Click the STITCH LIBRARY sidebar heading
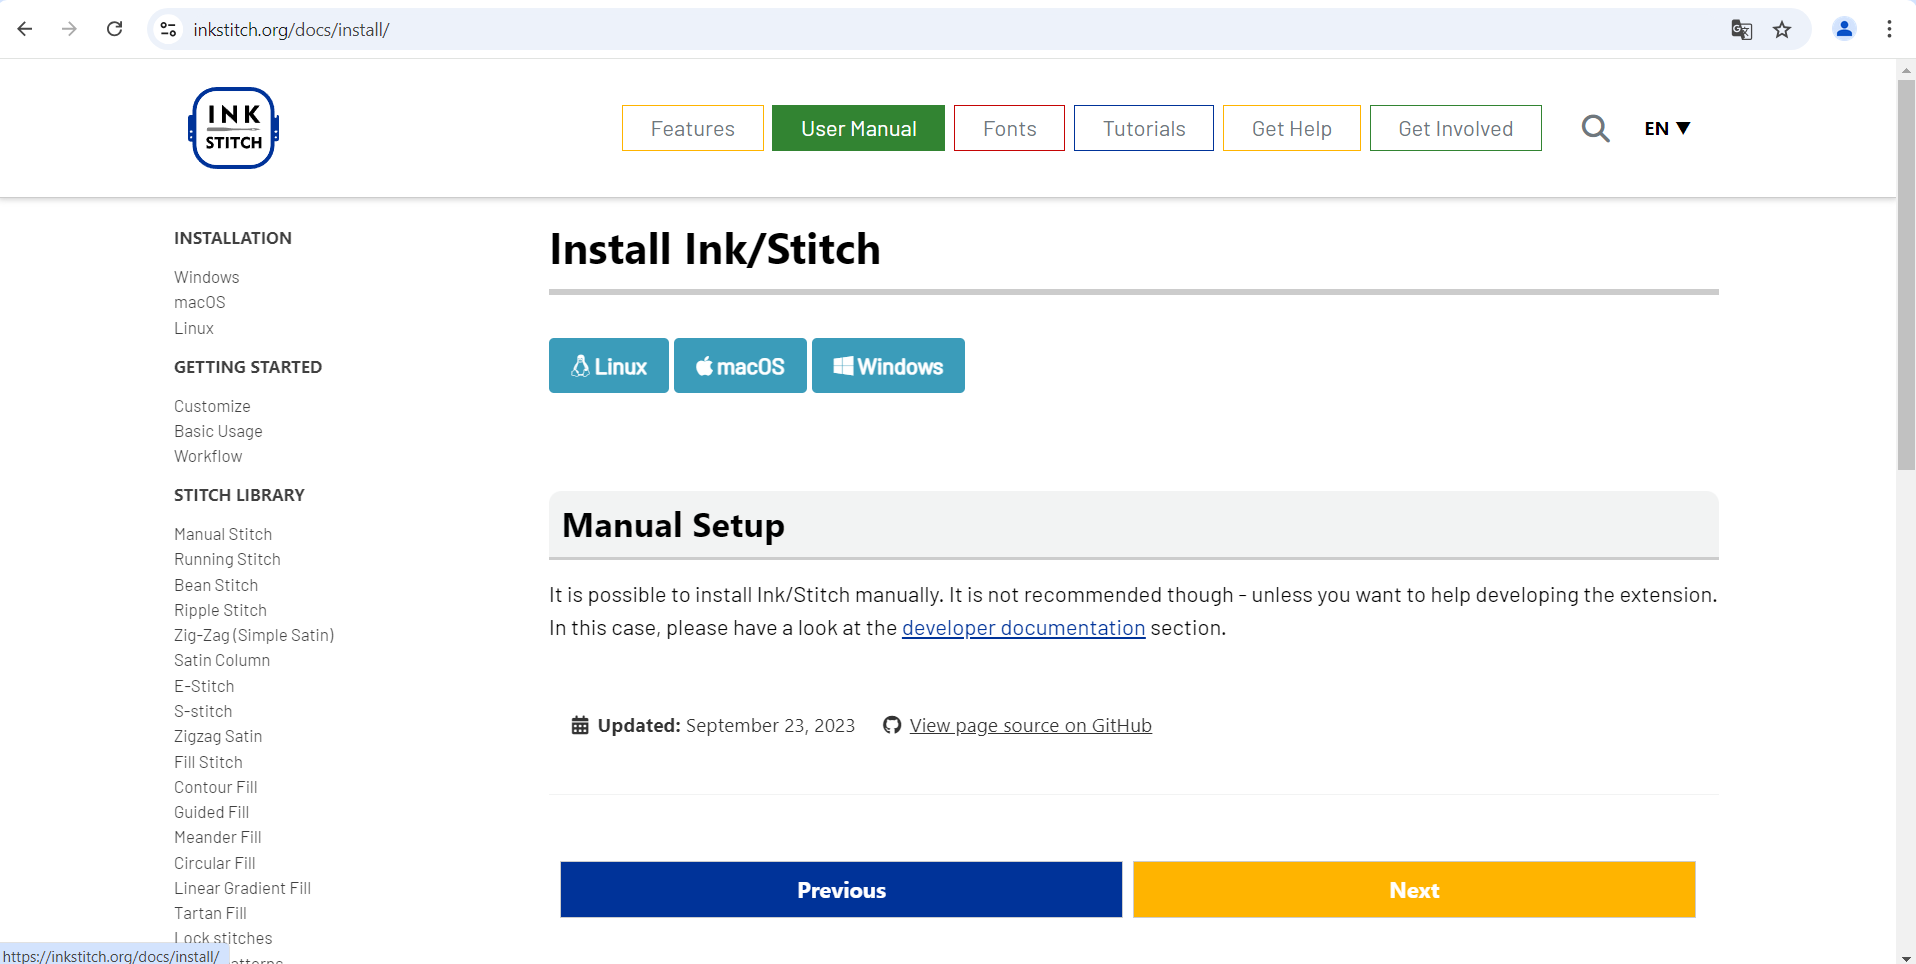The height and width of the screenshot is (964, 1916). click(x=239, y=495)
